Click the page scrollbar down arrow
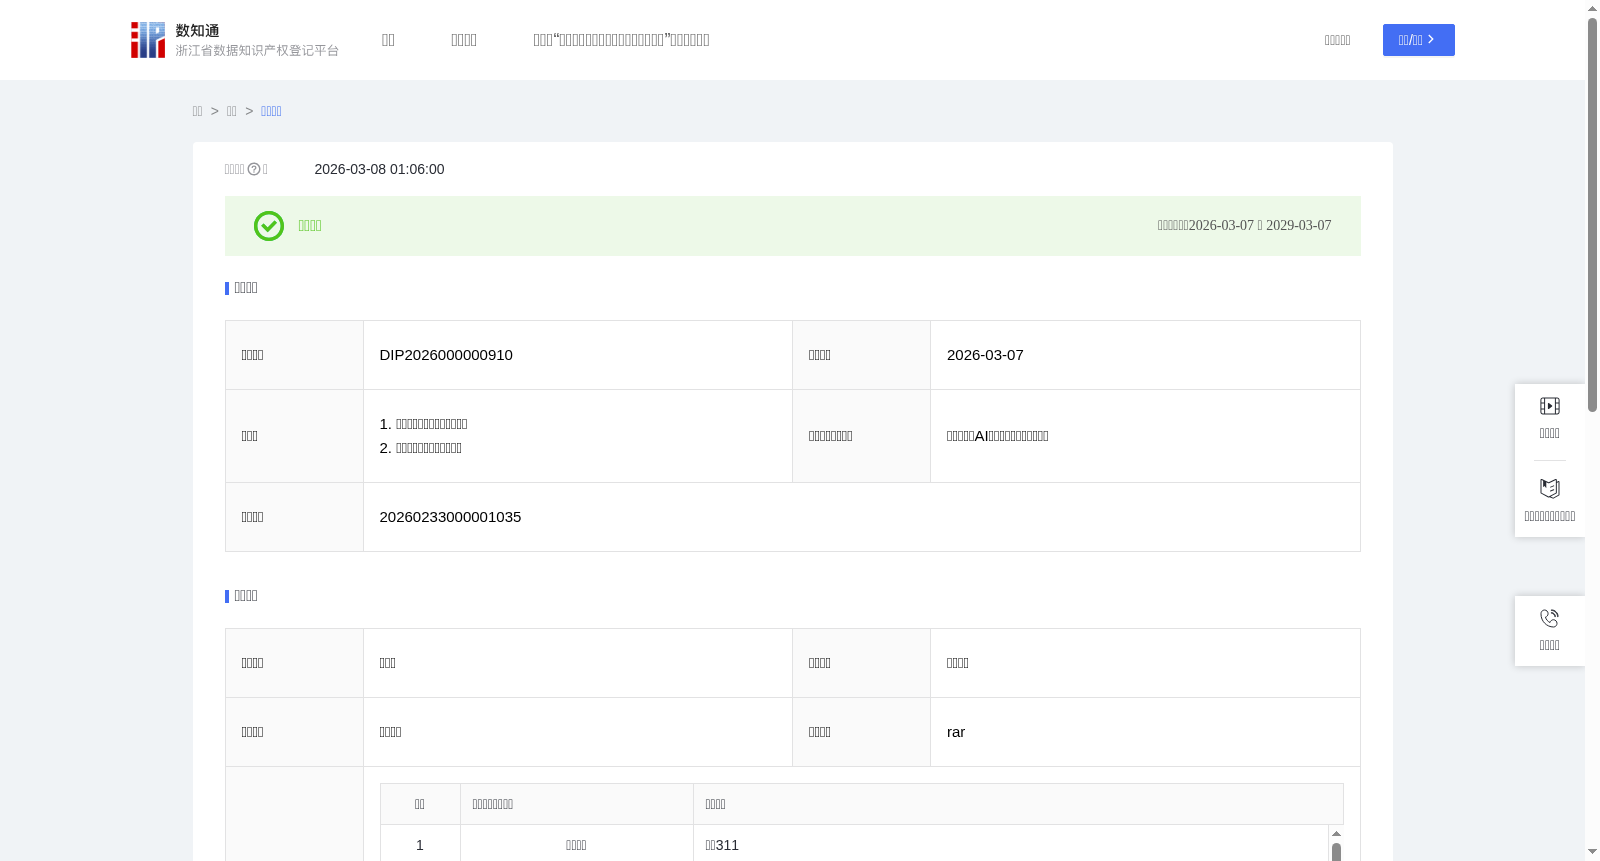This screenshot has height=861, width=1600. [1592, 852]
